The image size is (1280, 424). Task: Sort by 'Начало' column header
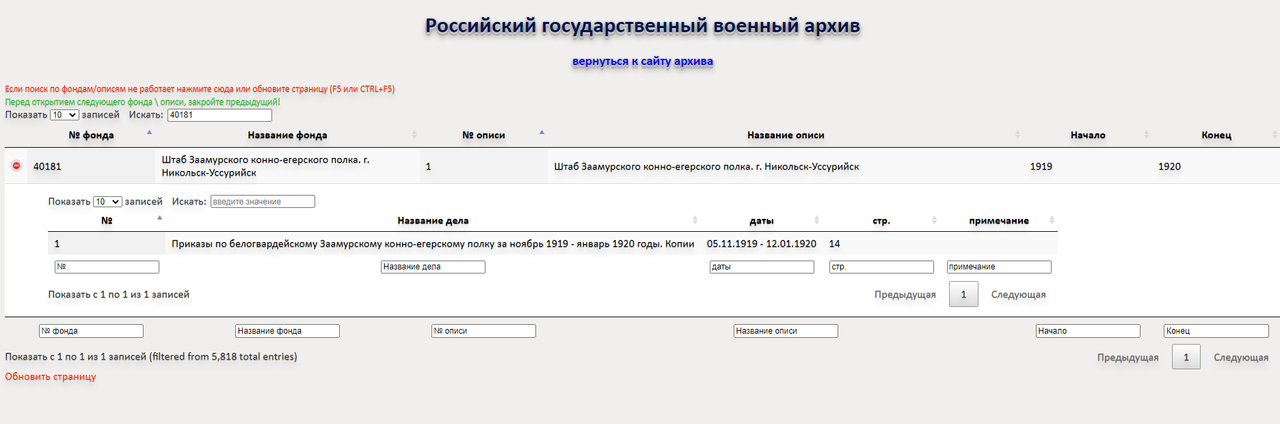pos(1088,135)
